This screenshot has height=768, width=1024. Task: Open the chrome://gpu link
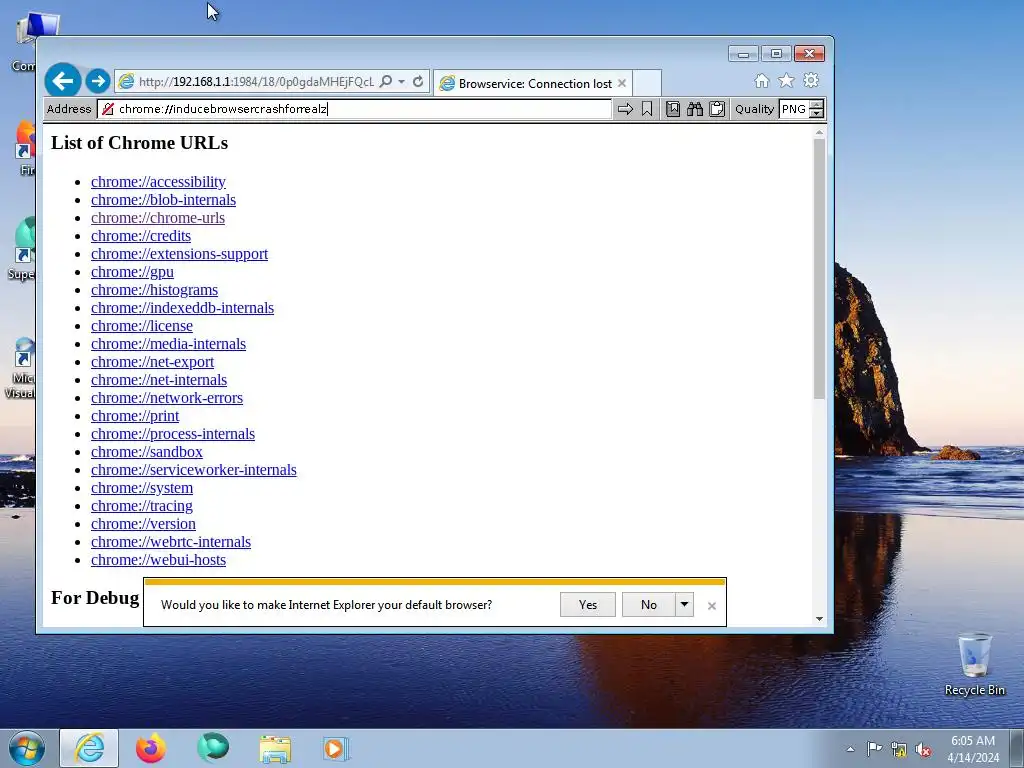point(132,272)
